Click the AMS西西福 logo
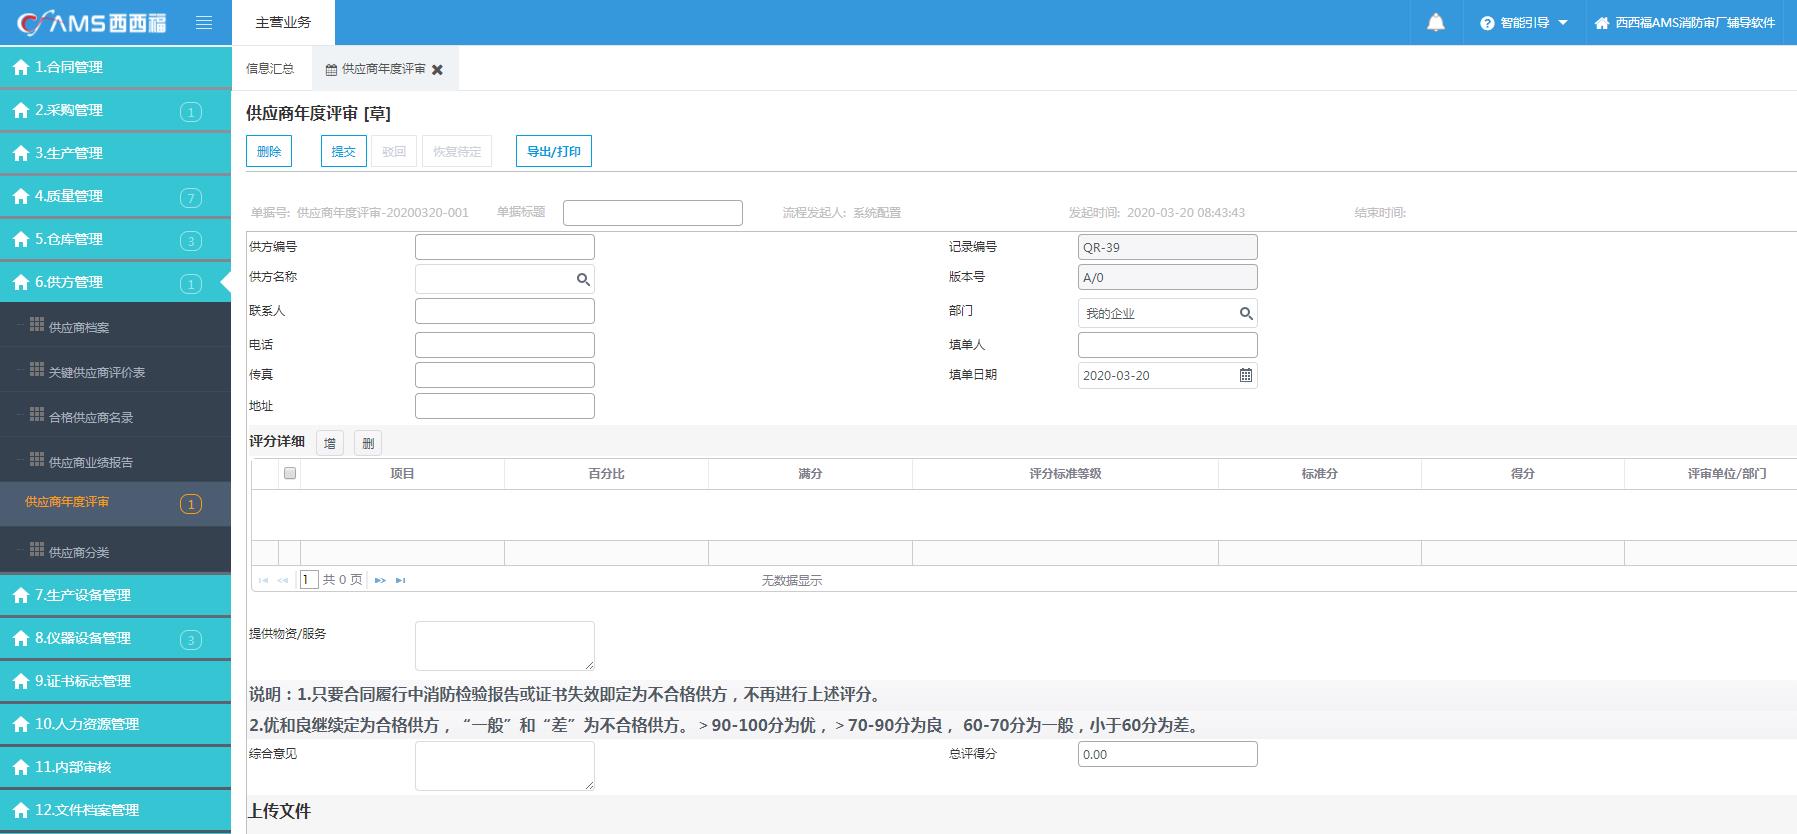This screenshot has width=1797, height=834. [92, 23]
